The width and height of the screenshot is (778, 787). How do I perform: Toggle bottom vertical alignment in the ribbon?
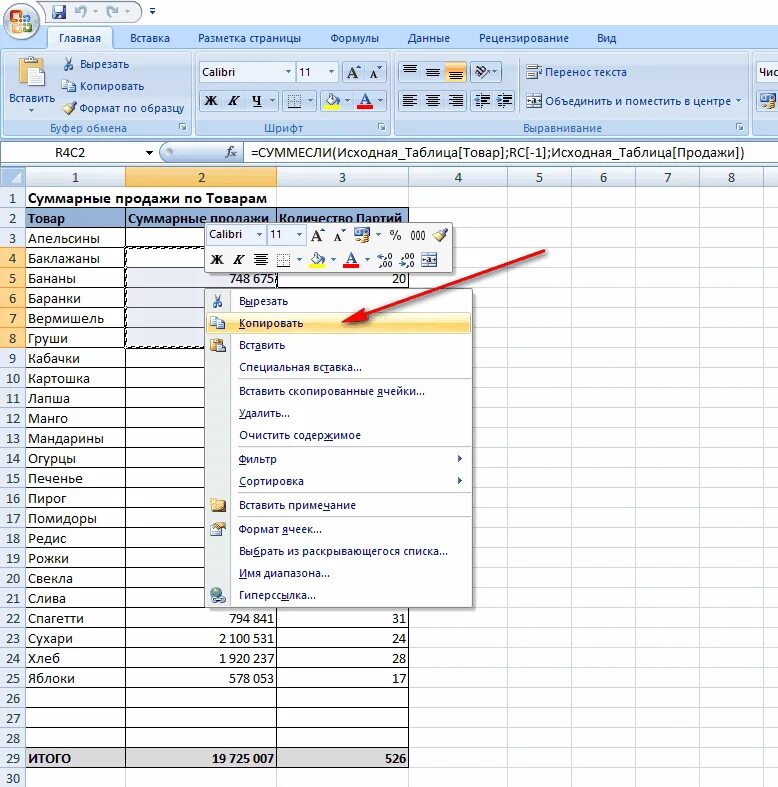click(x=455, y=72)
